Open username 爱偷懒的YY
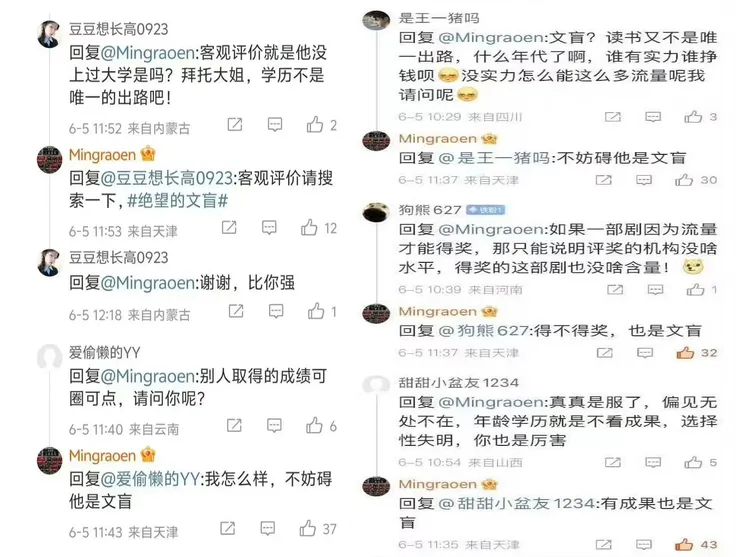740x557 pixels. click(104, 352)
